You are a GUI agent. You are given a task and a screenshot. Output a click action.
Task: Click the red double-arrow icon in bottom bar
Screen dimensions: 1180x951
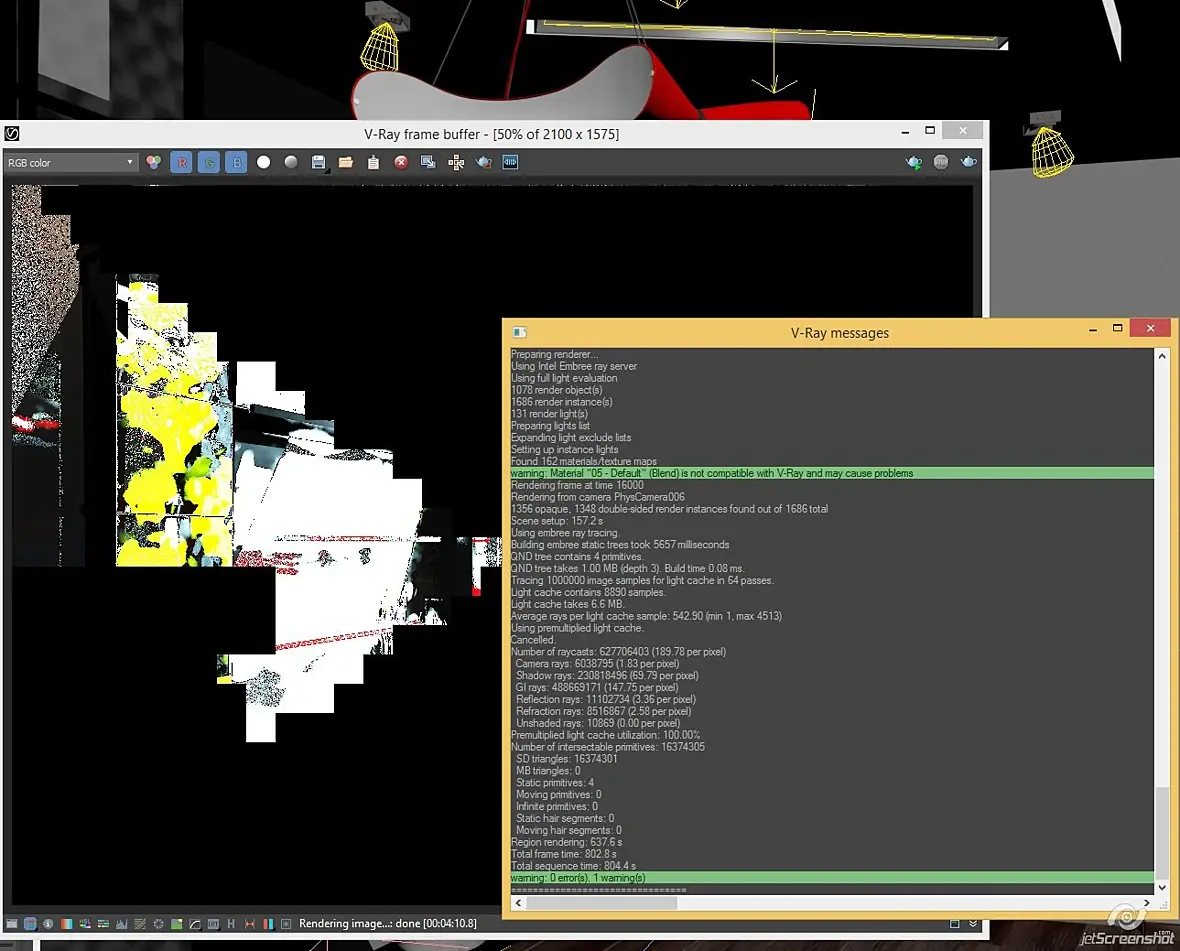click(250, 923)
